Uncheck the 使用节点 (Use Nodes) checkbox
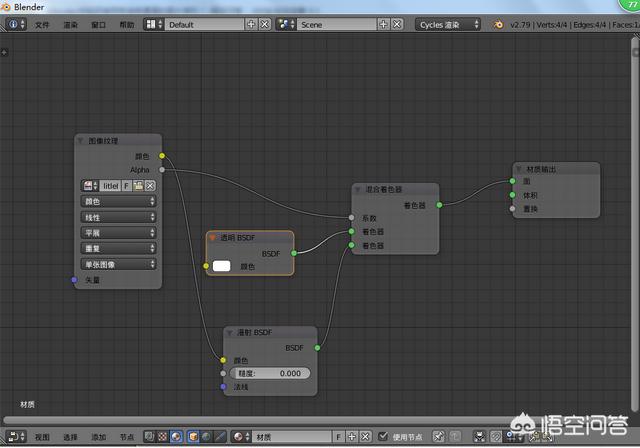The image size is (640, 448). 382,437
